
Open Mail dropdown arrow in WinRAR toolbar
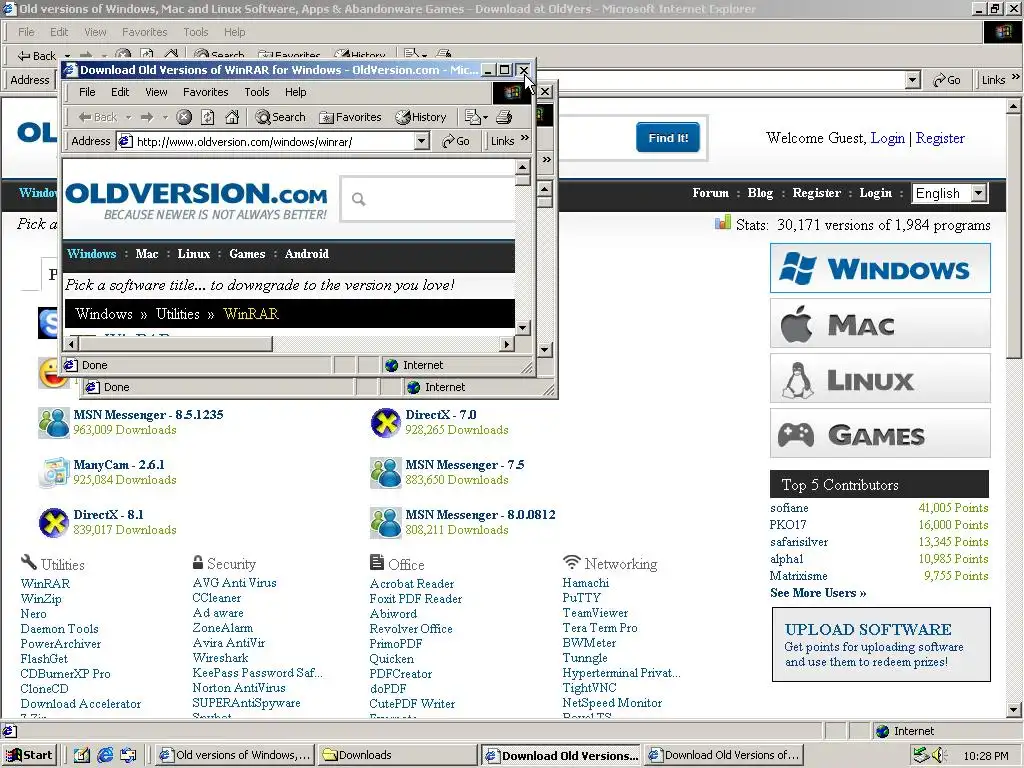click(x=485, y=118)
